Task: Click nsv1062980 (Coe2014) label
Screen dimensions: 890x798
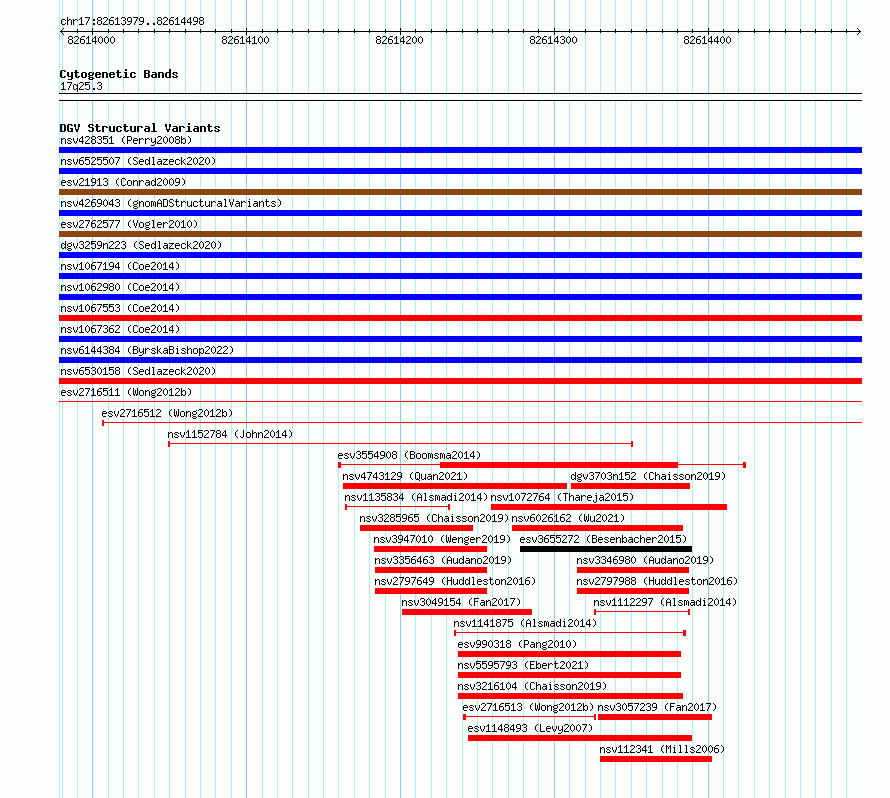Action: click(x=120, y=287)
